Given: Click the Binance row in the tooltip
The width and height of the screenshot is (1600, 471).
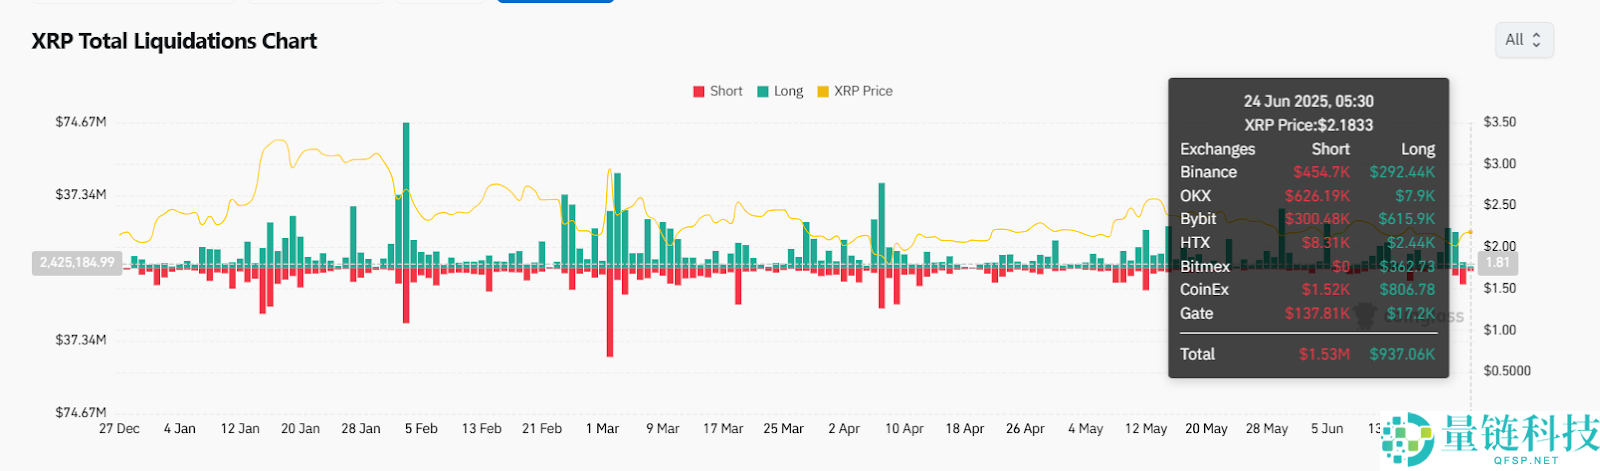Looking at the screenshot, I should pos(1307,172).
